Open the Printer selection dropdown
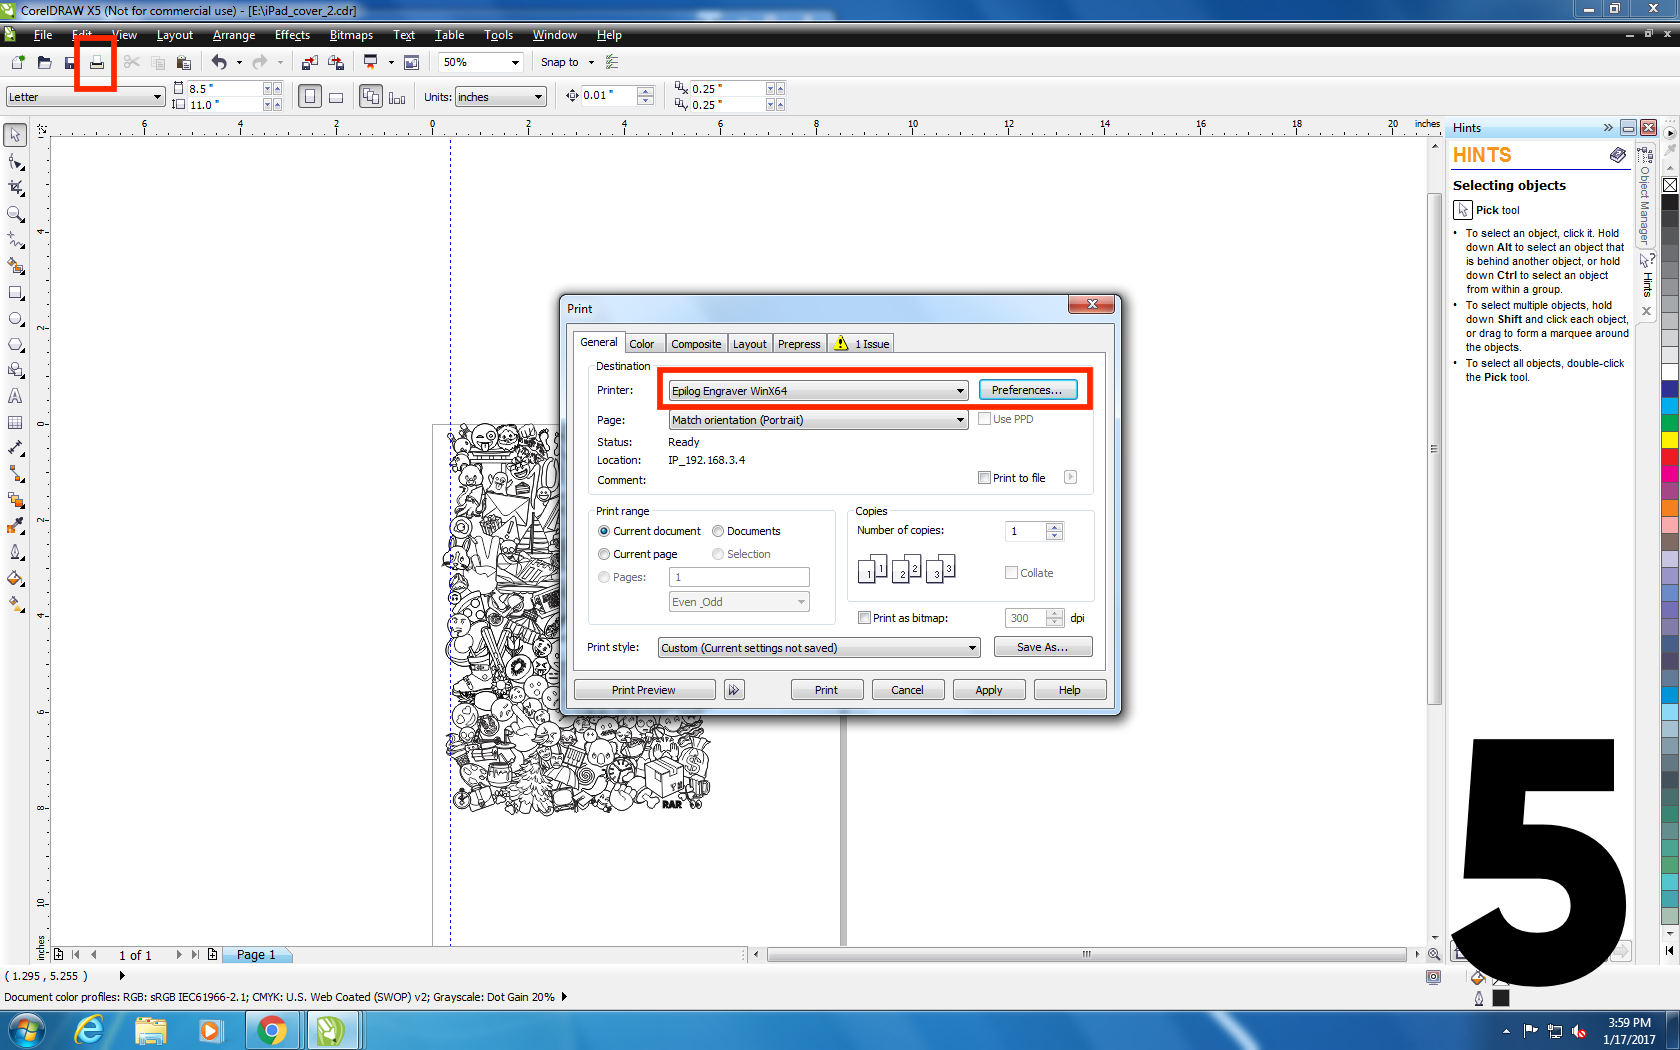This screenshot has width=1680, height=1050. (x=959, y=390)
